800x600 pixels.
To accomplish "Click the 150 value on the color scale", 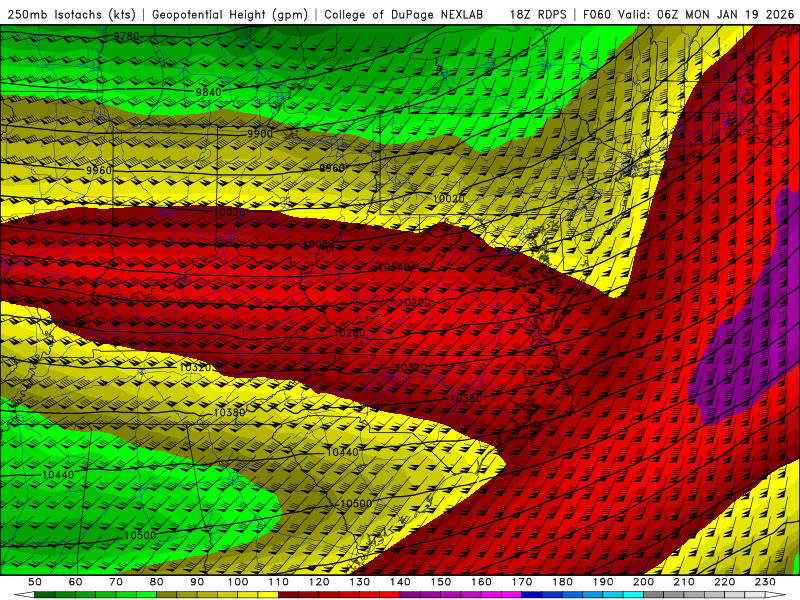I will 441,582.
